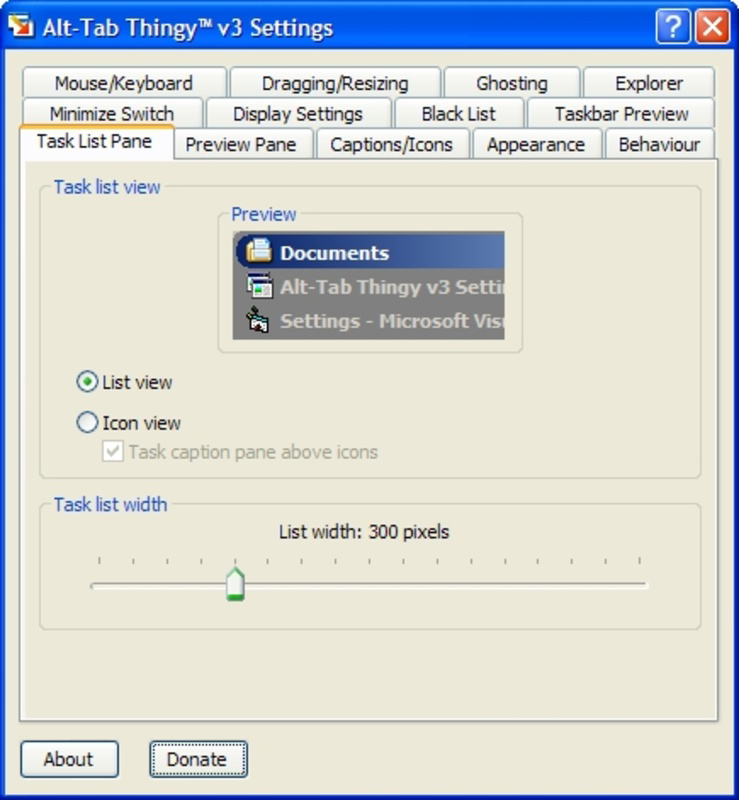
Task: Click the Documents folder icon in preview
Action: [x=259, y=252]
